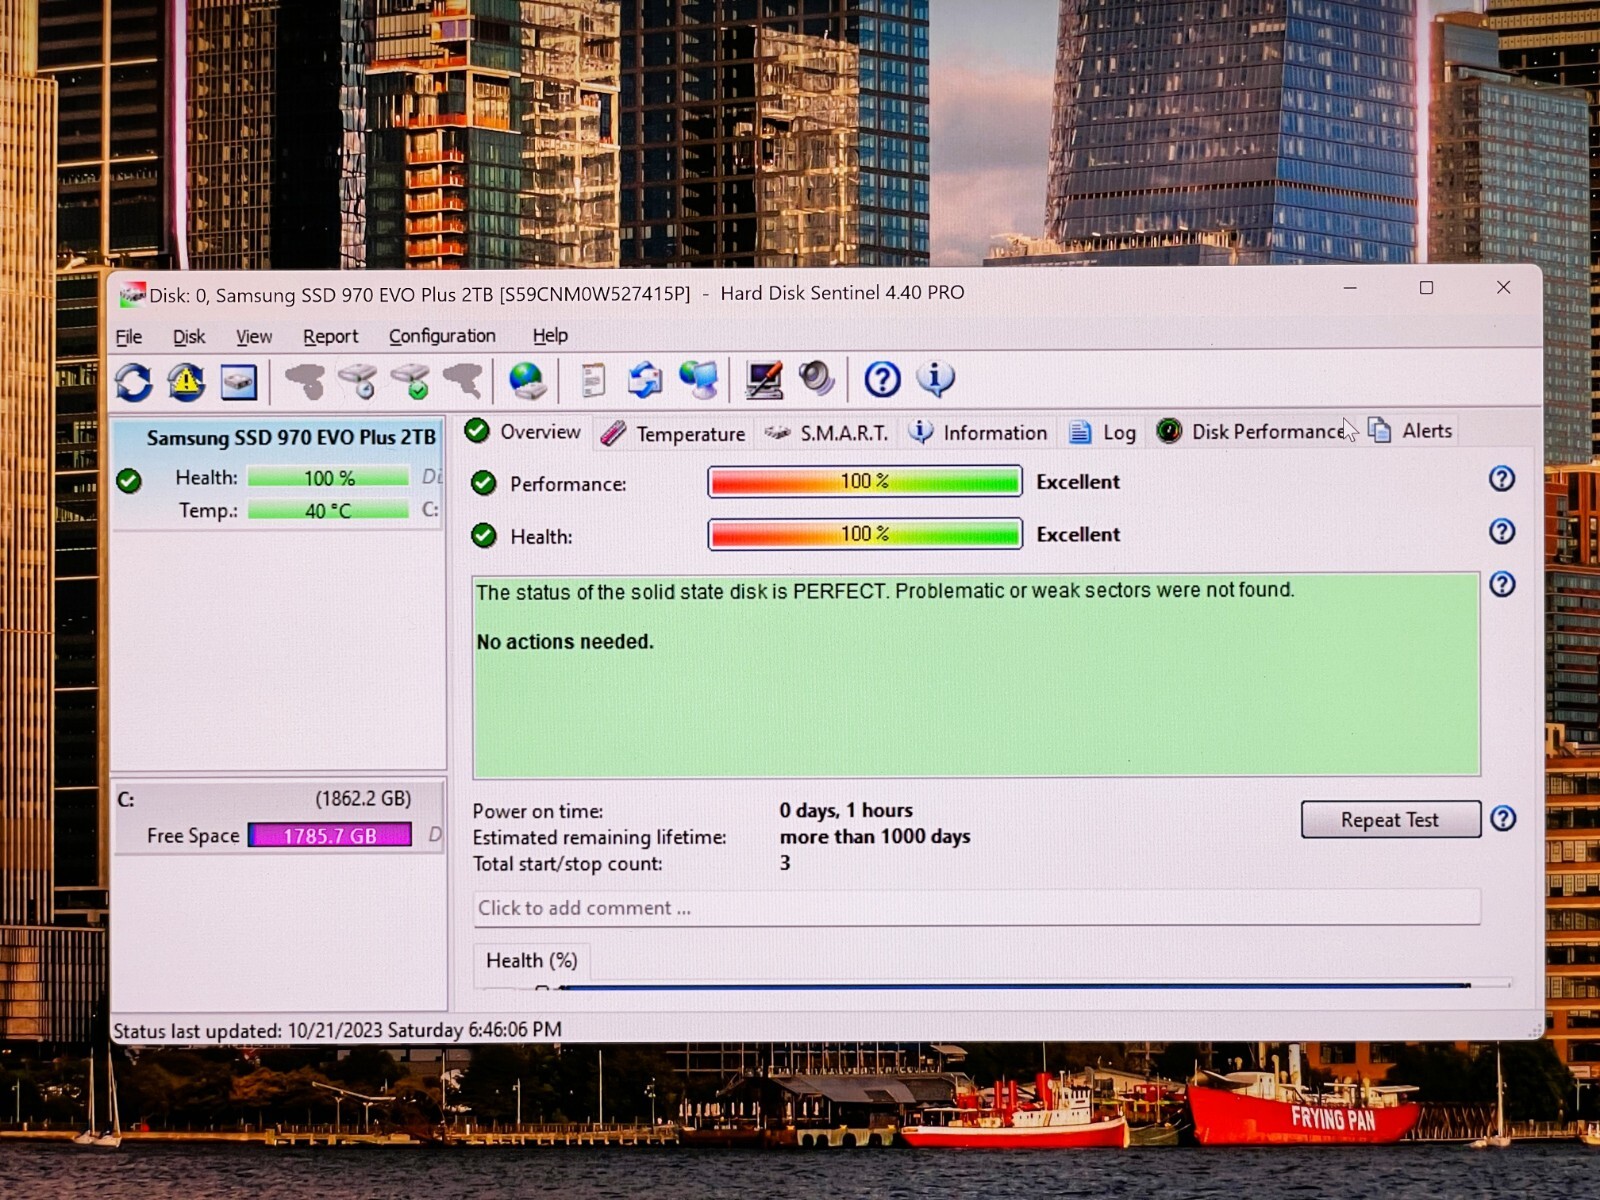Open the Report menu

pos(330,337)
